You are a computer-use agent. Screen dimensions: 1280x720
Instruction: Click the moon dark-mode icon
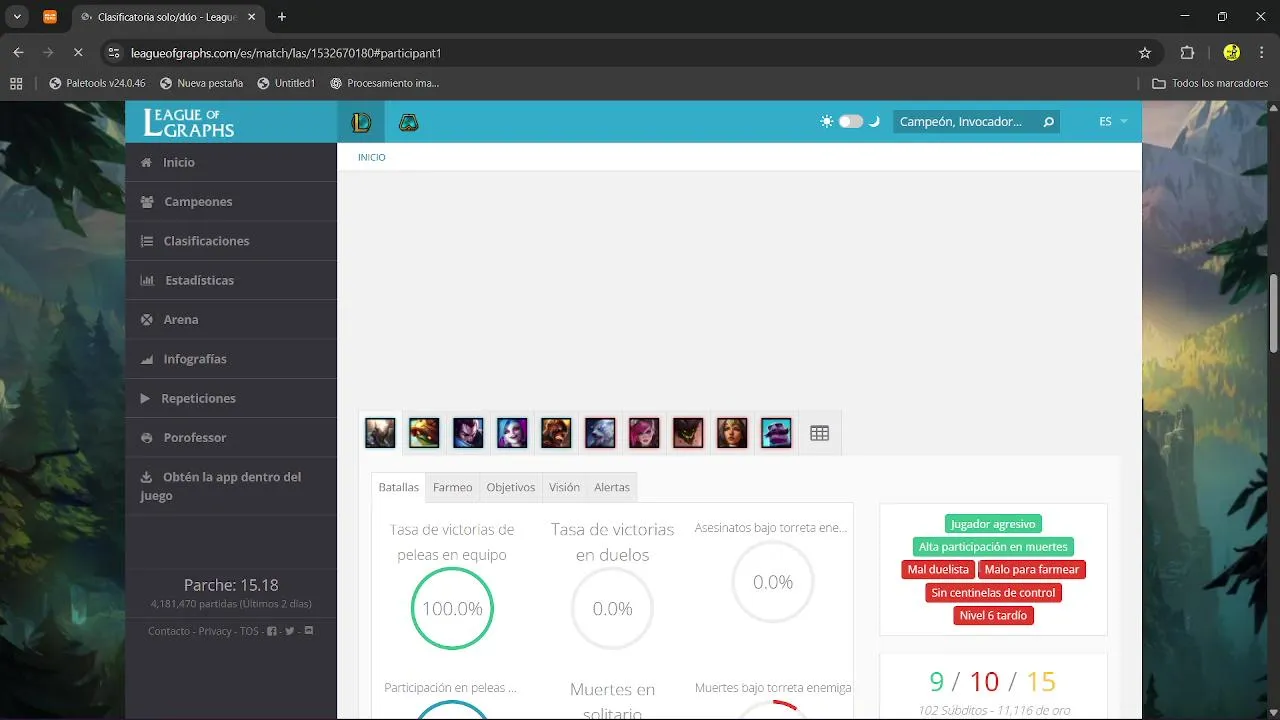pos(874,121)
